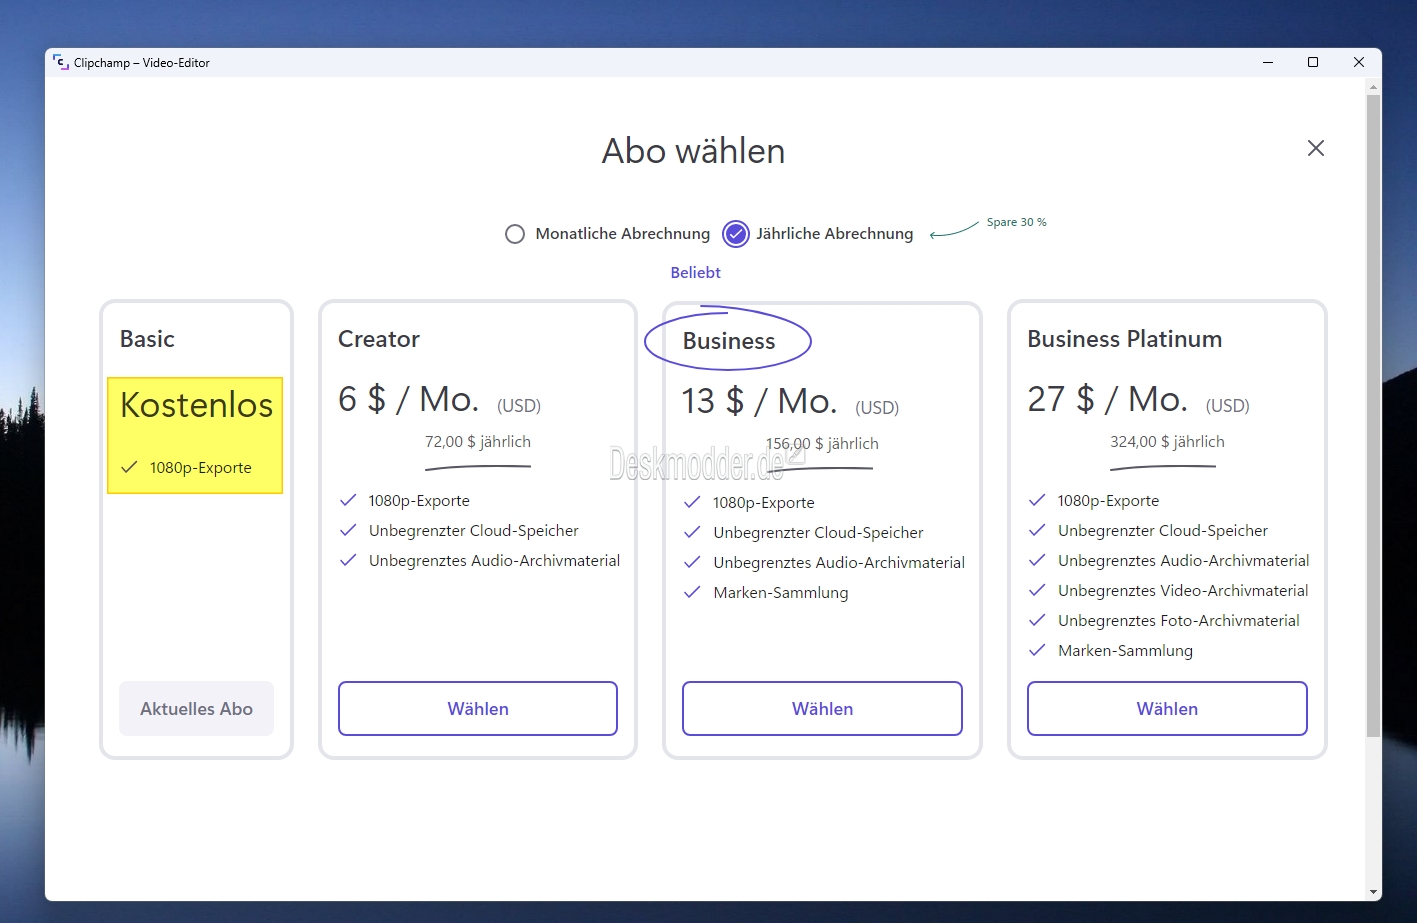Click Marken-Sammlung in Business Platinum plan
The height and width of the screenshot is (923, 1417).
pyautogui.click(x=1125, y=651)
